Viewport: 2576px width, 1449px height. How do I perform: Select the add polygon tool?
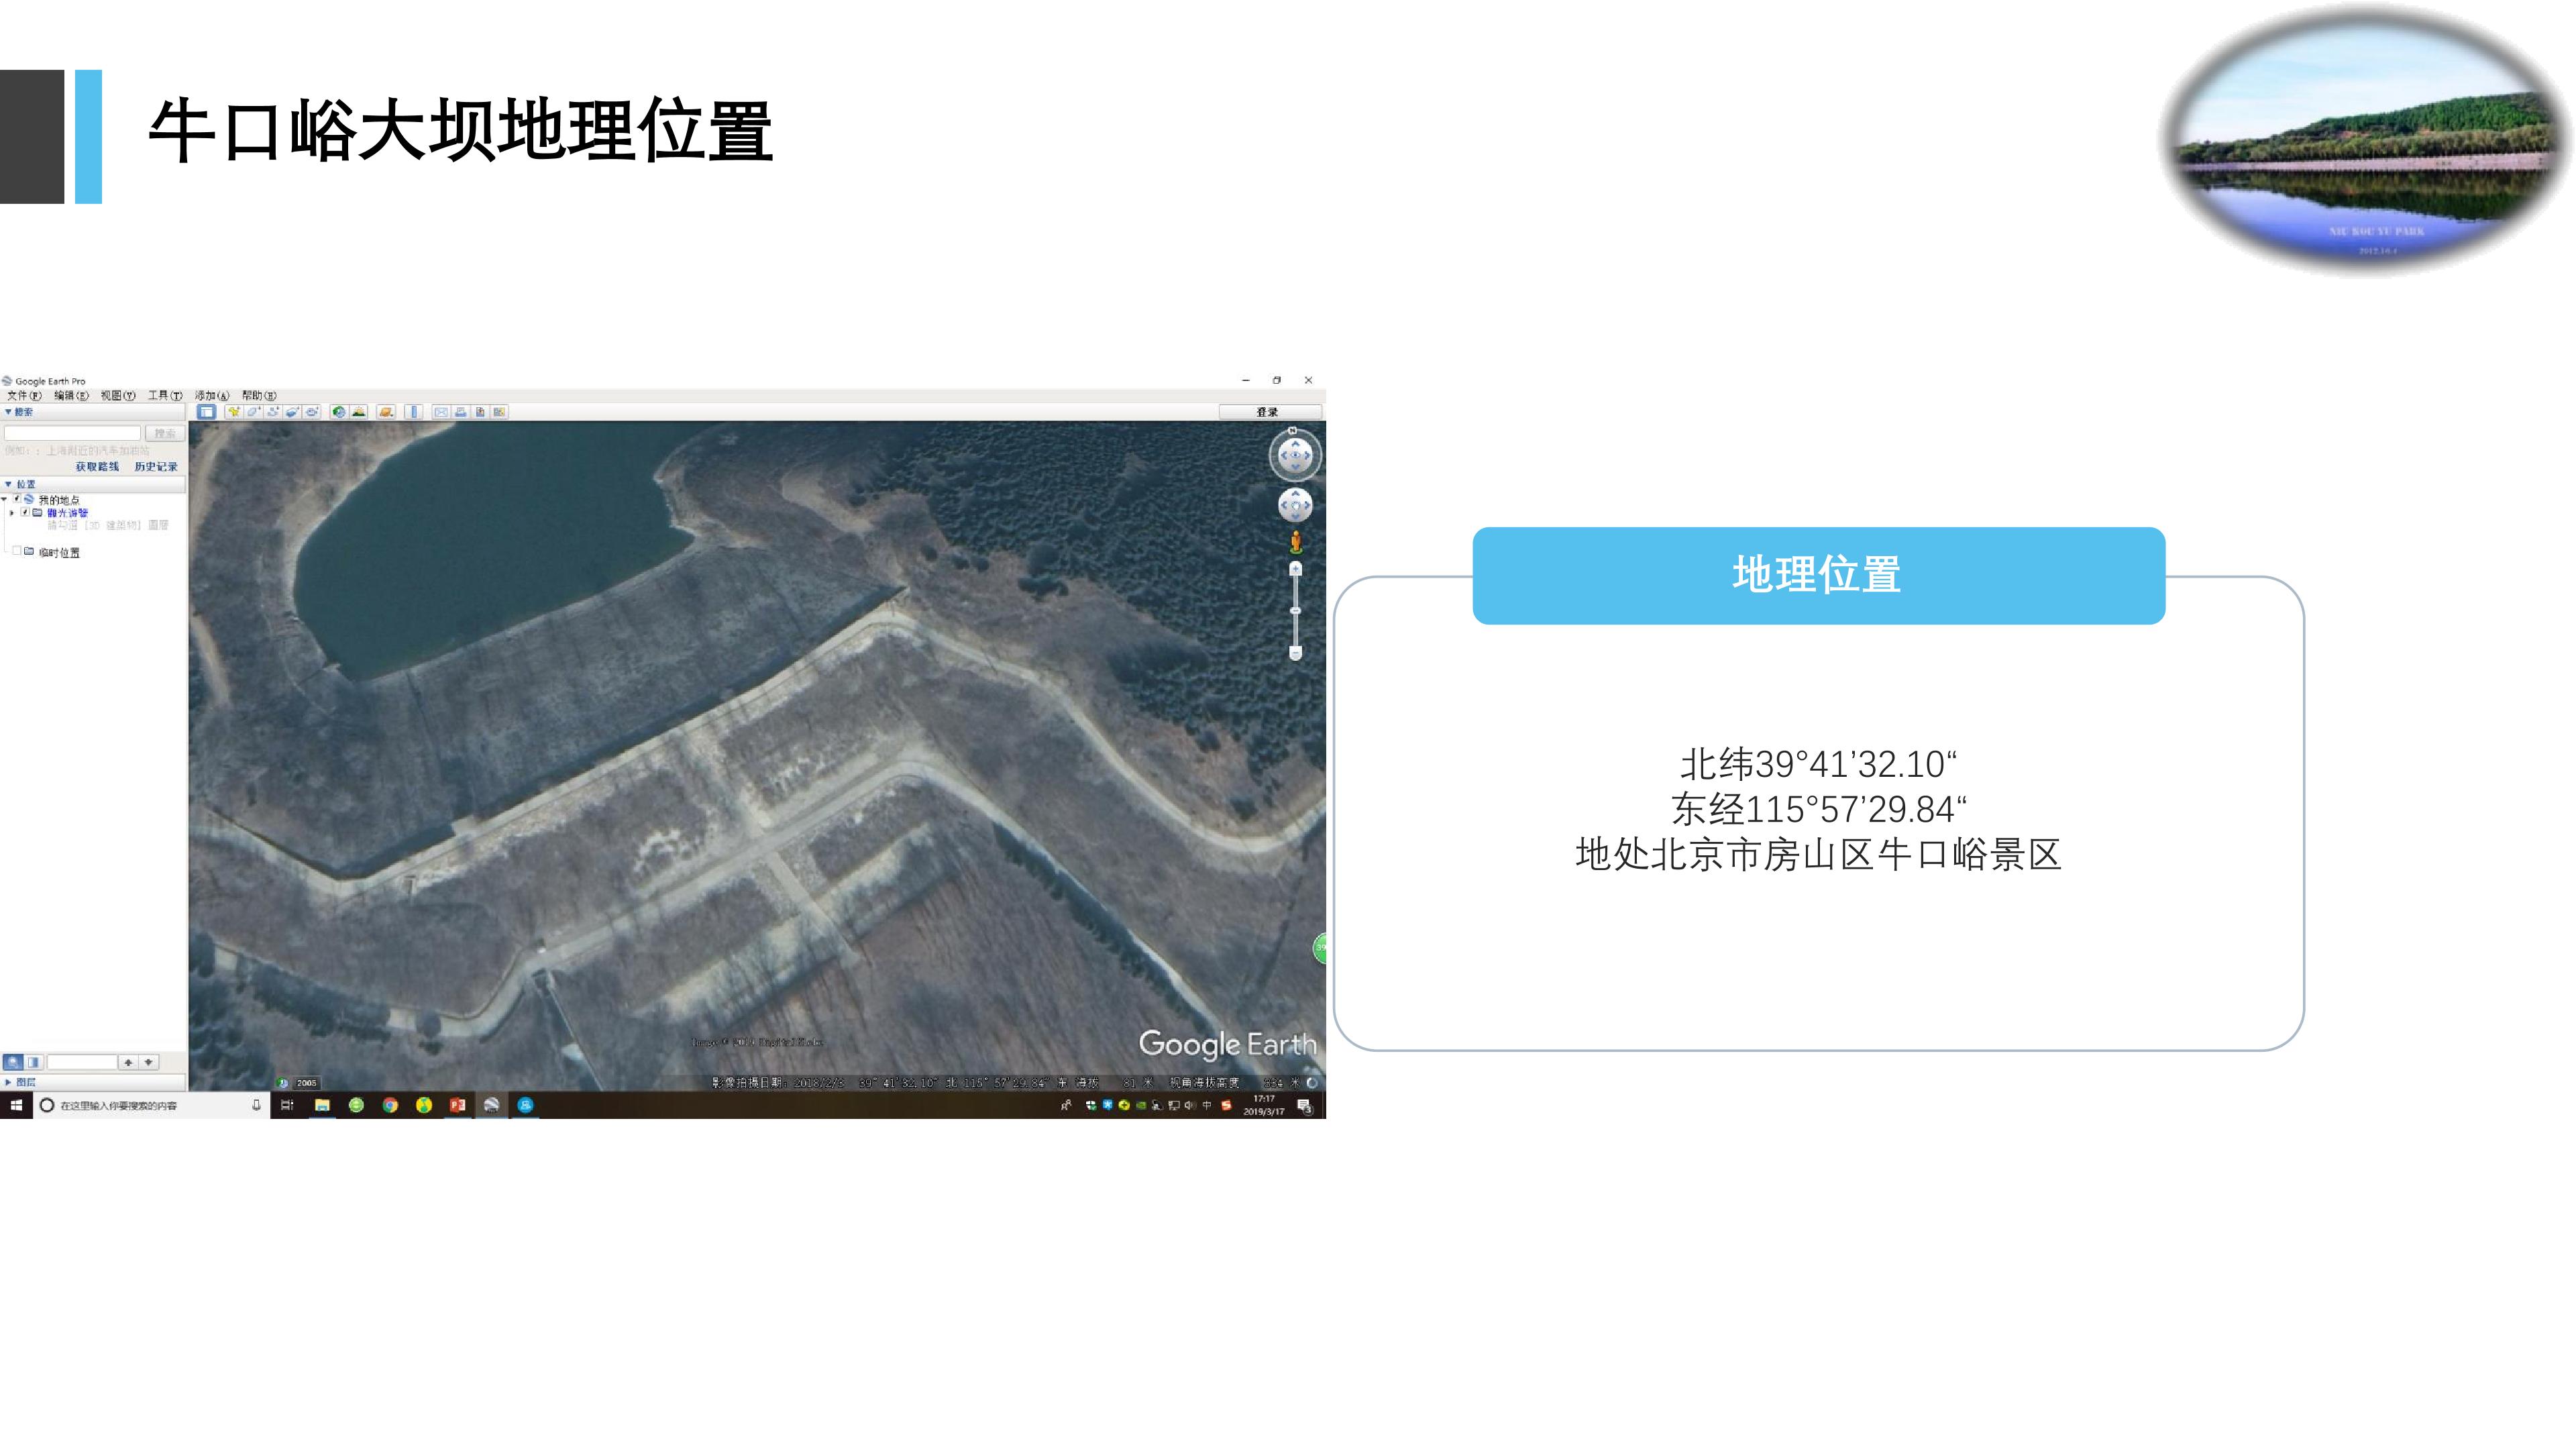pyautogui.click(x=253, y=412)
